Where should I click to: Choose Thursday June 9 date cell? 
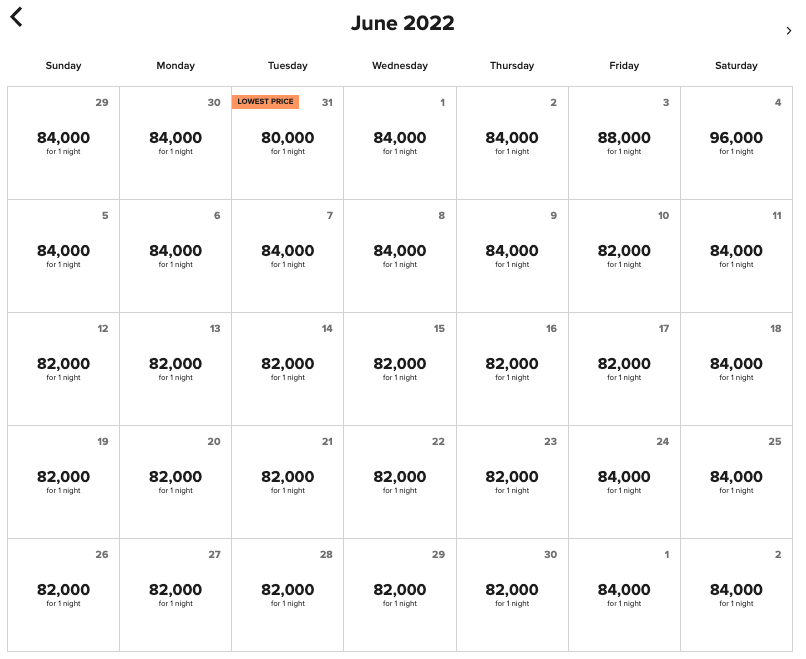[x=512, y=256]
